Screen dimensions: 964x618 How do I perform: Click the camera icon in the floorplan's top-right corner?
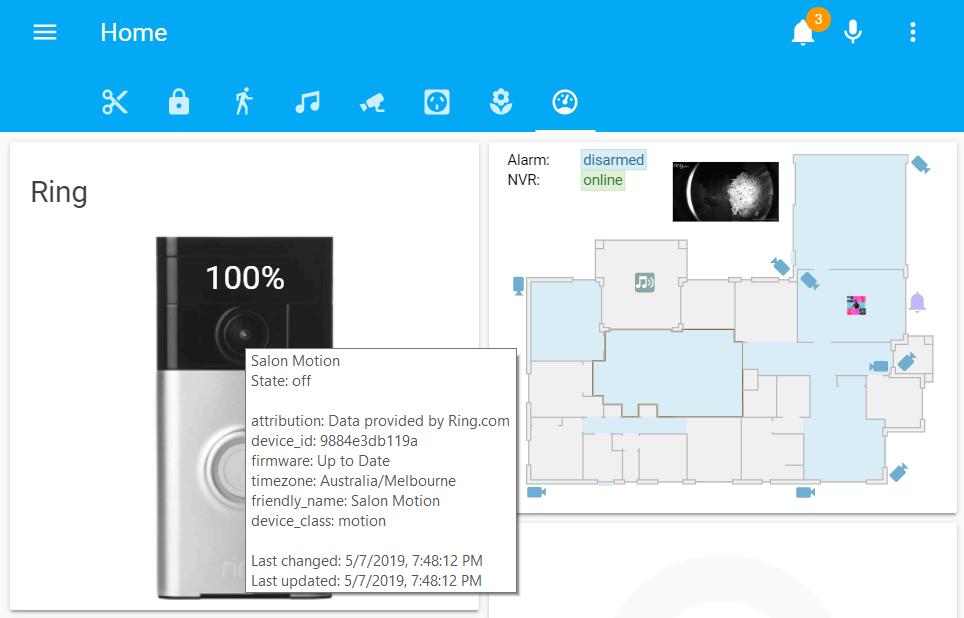[920, 165]
